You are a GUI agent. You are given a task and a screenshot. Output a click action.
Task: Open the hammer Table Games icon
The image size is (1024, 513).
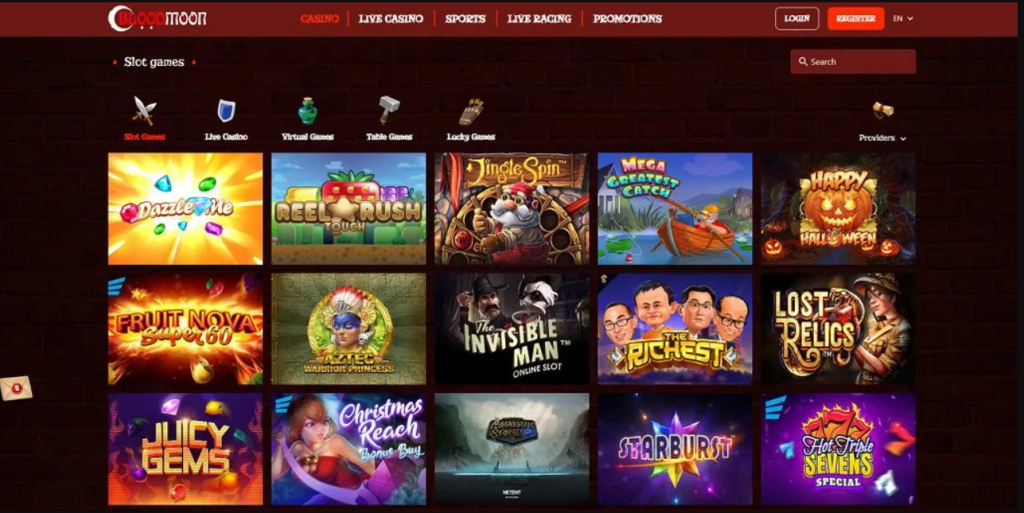(389, 109)
